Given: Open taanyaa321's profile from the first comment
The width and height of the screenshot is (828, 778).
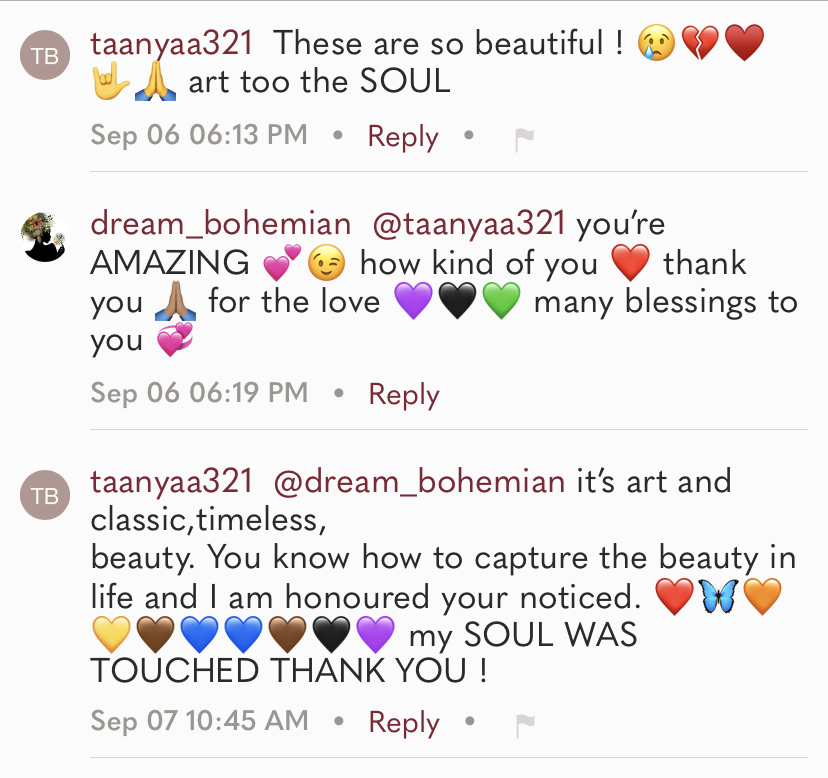Looking at the screenshot, I should pyautogui.click(x=172, y=44).
